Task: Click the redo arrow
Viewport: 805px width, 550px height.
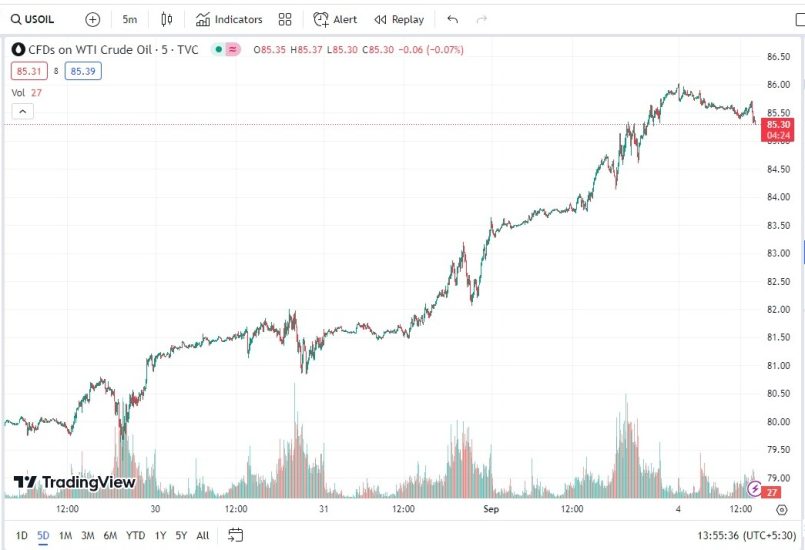Action: 482,19
